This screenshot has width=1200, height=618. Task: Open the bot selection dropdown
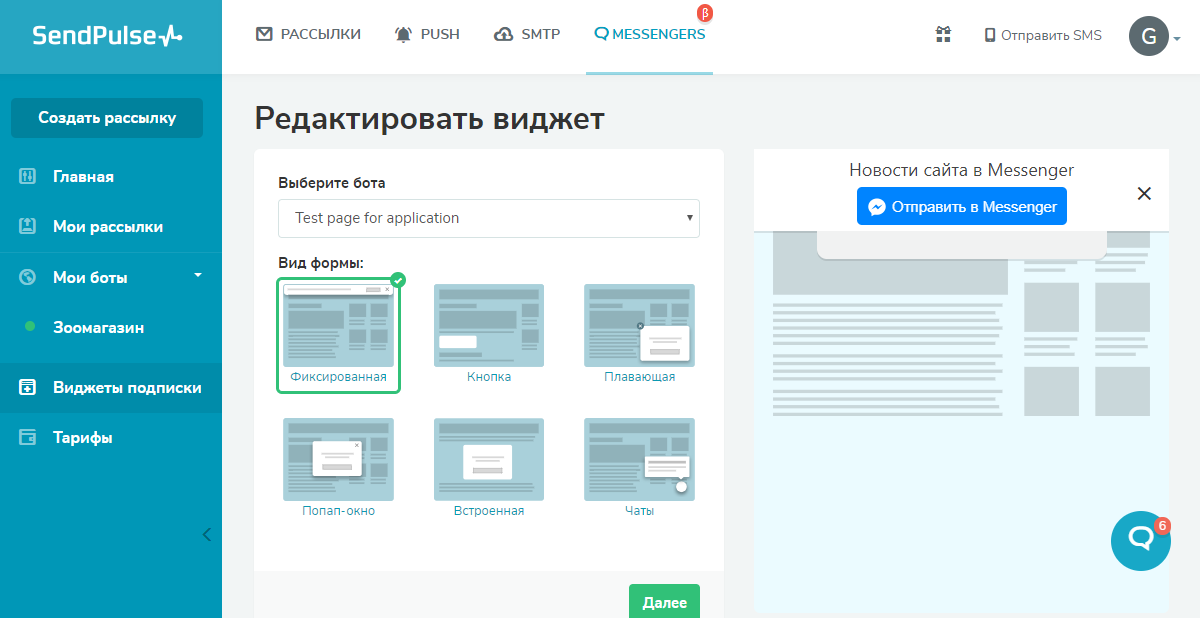coord(489,218)
